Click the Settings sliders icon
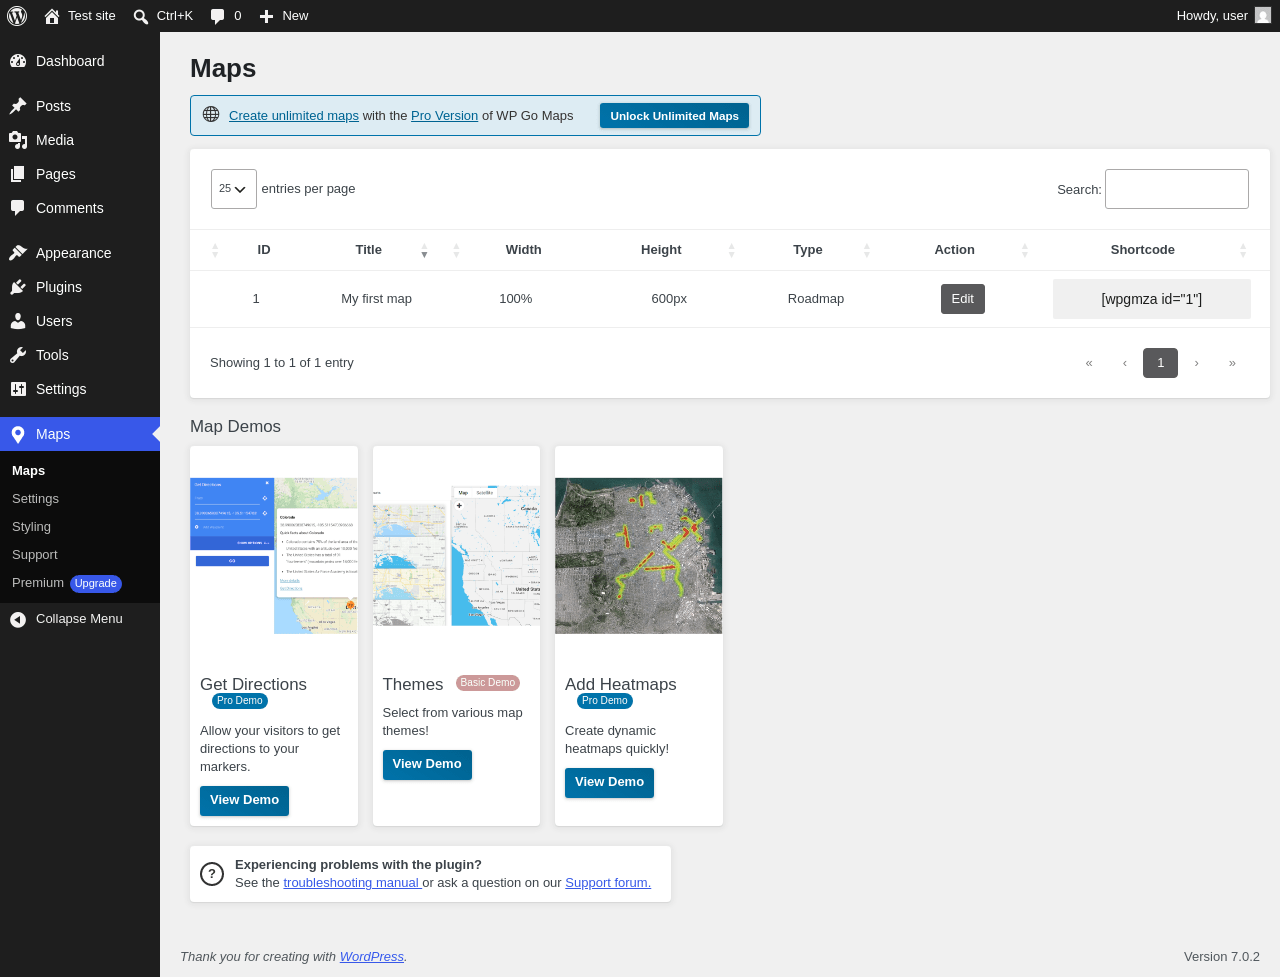Image resolution: width=1280 pixels, height=977 pixels. [x=18, y=389]
